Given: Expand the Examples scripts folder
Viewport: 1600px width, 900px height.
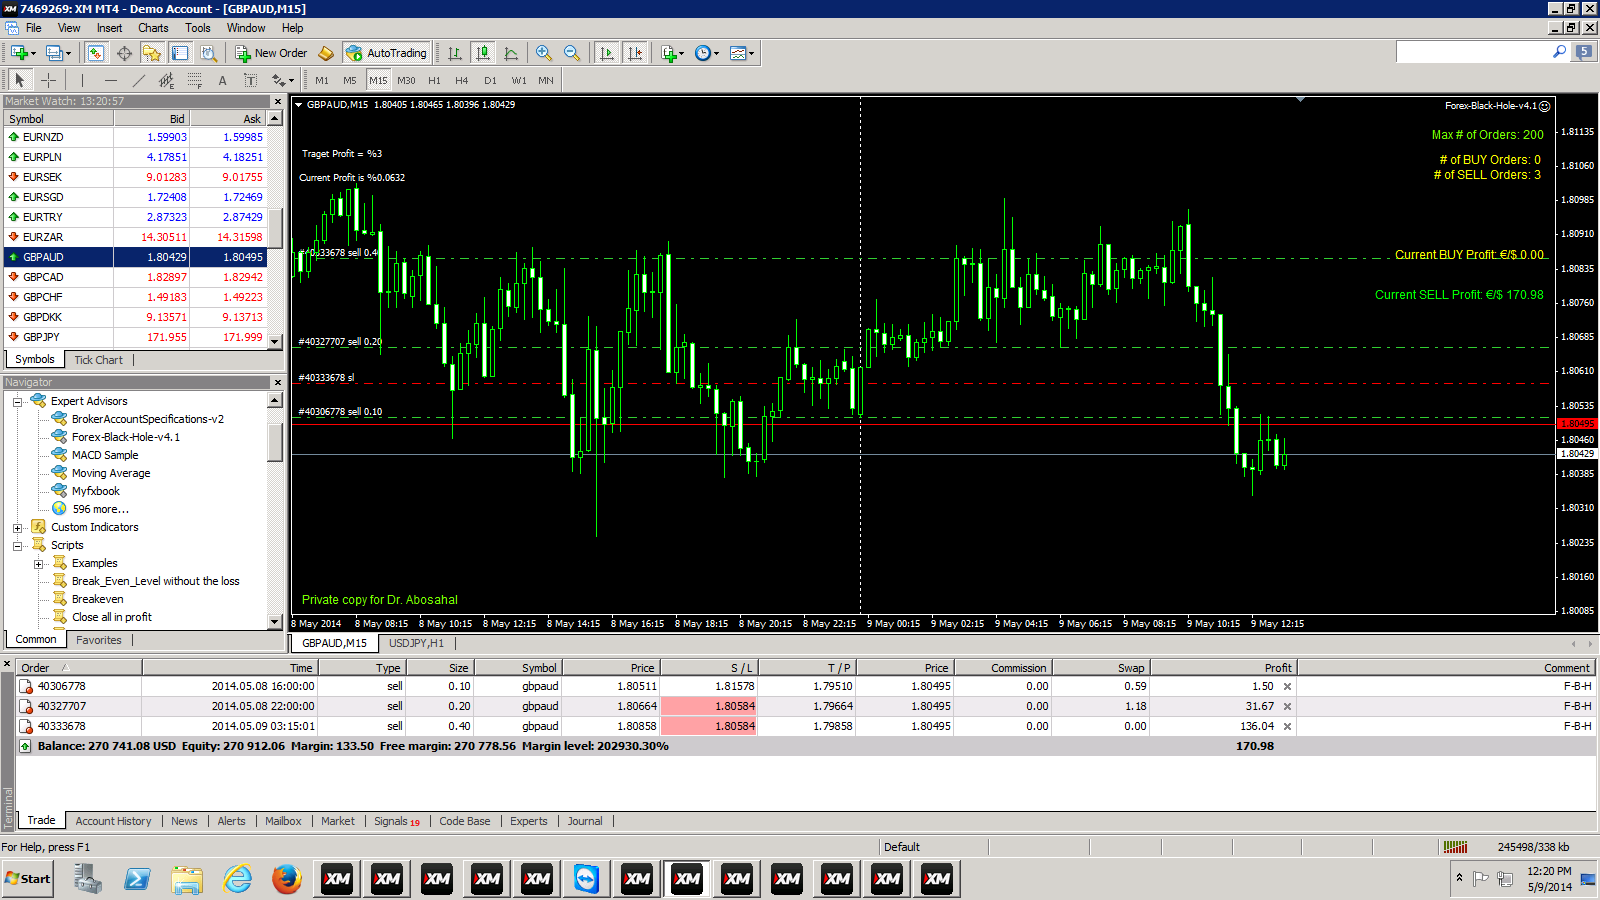Looking at the screenshot, I should tap(38, 563).
